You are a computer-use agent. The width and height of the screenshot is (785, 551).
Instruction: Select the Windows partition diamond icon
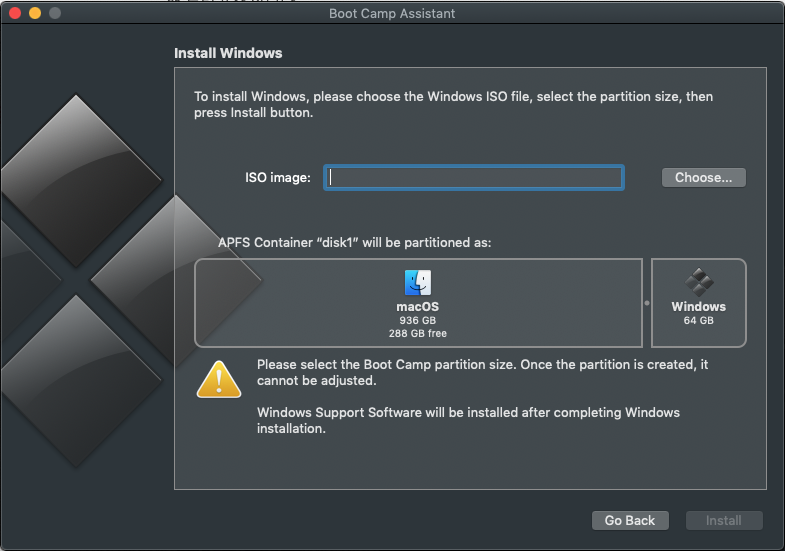(x=699, y=282)
